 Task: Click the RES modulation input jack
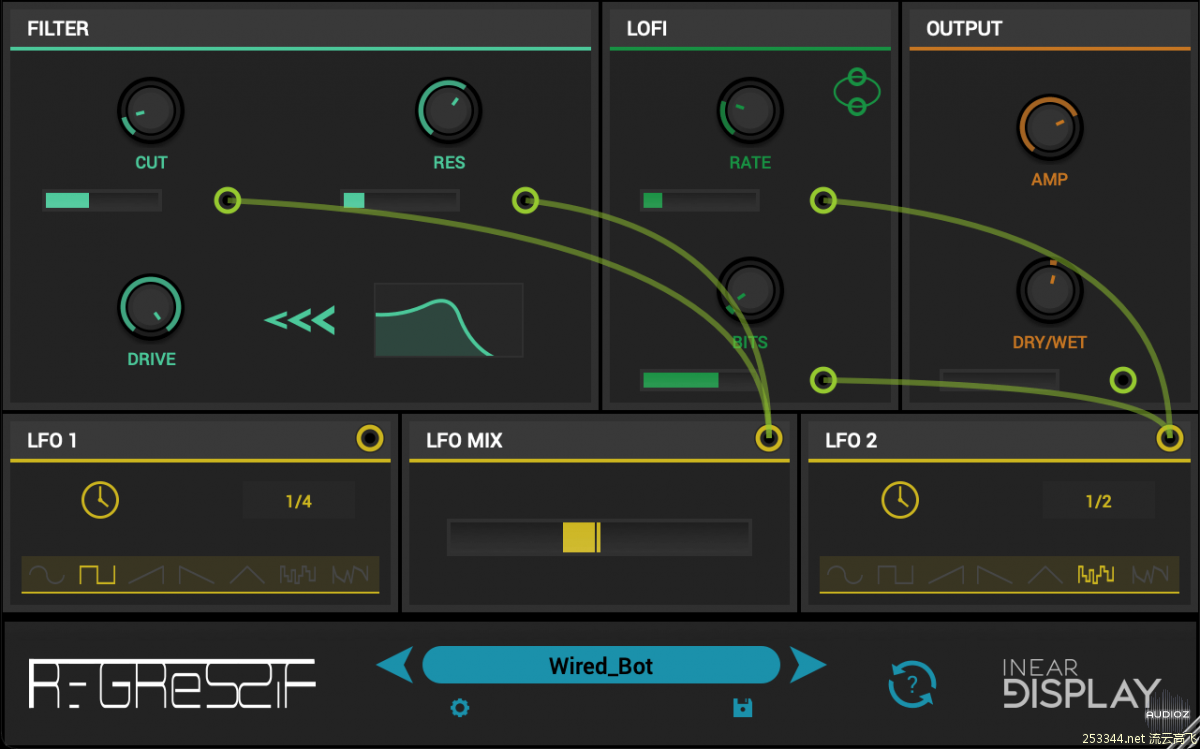point(525,201)
